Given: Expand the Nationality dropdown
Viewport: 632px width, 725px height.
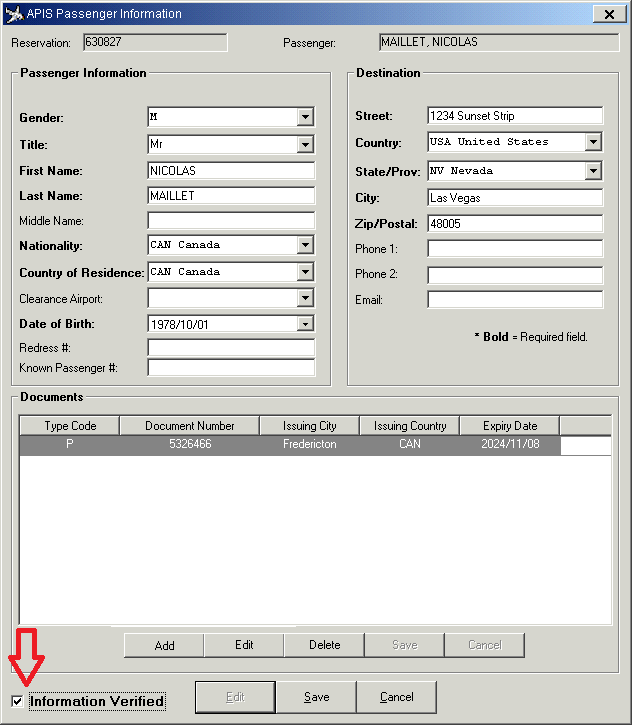Looking at the screenshot, I should click(x=305, y=245).
